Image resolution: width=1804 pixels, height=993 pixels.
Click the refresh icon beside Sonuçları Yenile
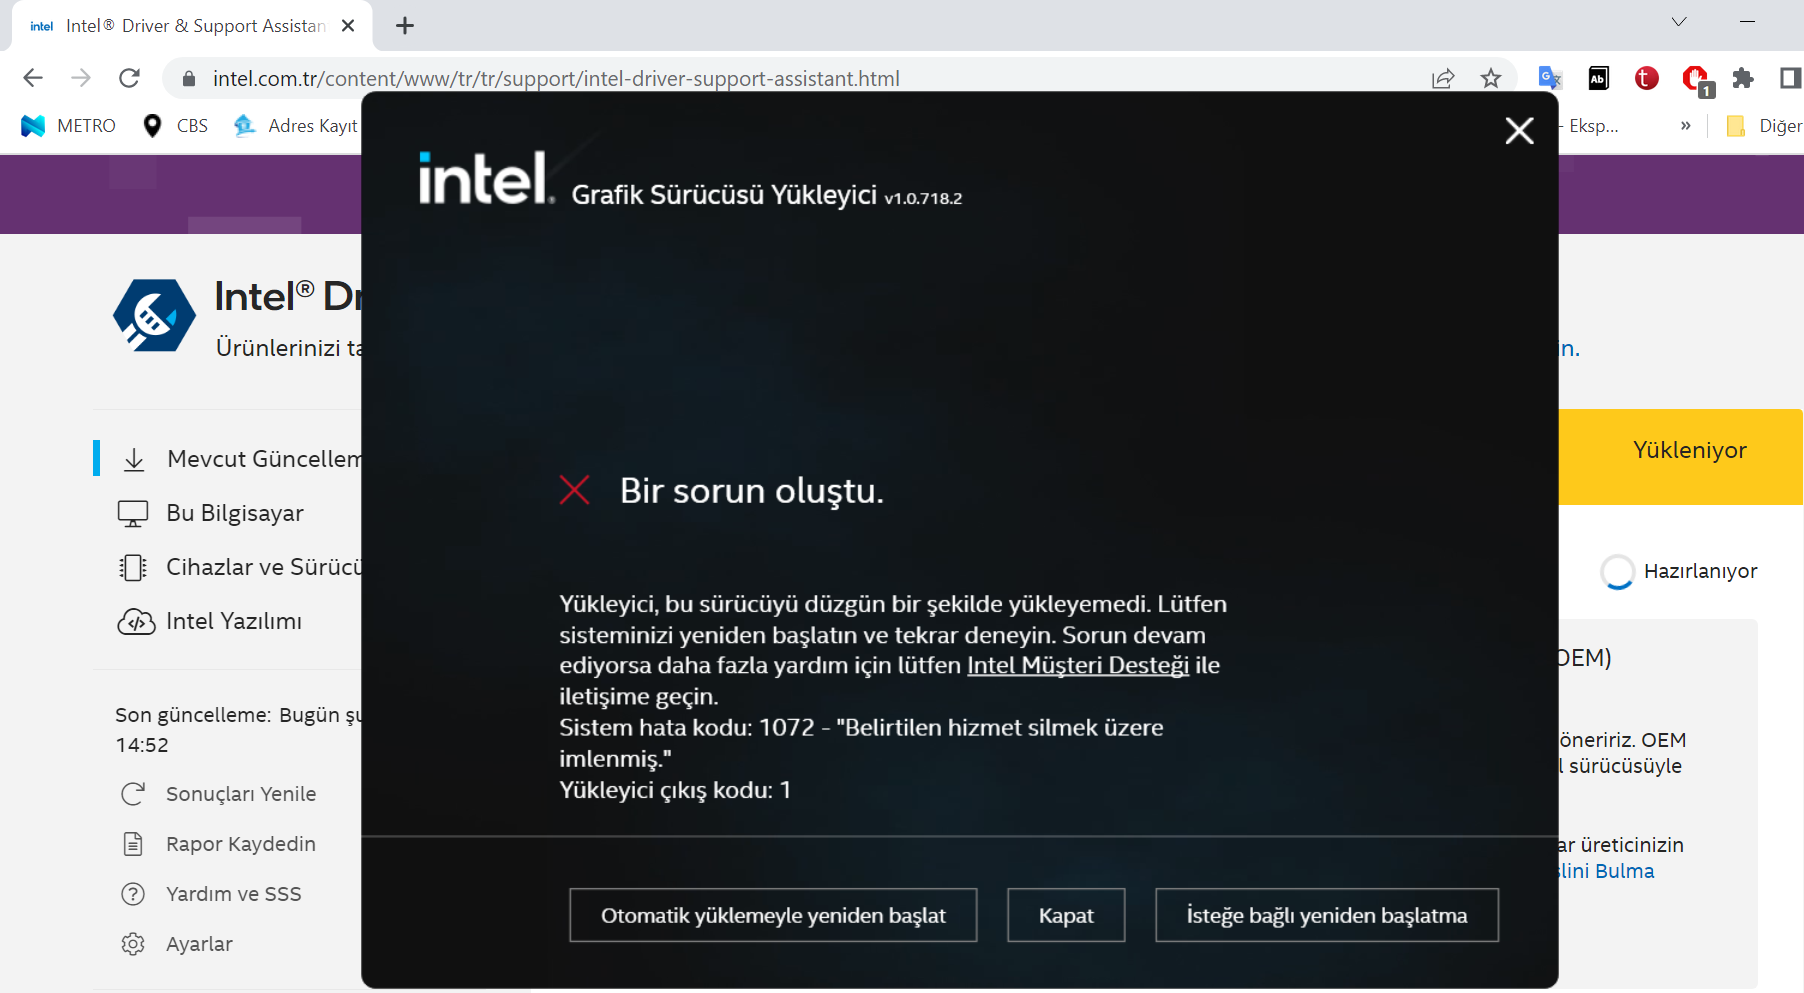coord(133,794)
